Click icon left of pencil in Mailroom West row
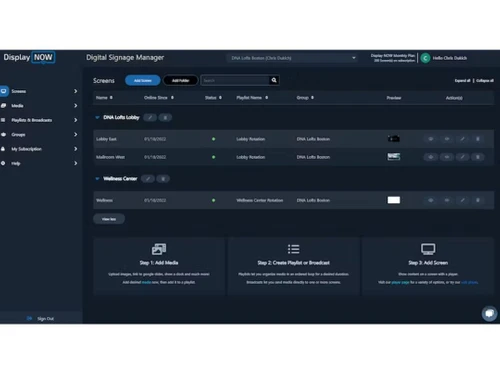 tap(447, 157)
